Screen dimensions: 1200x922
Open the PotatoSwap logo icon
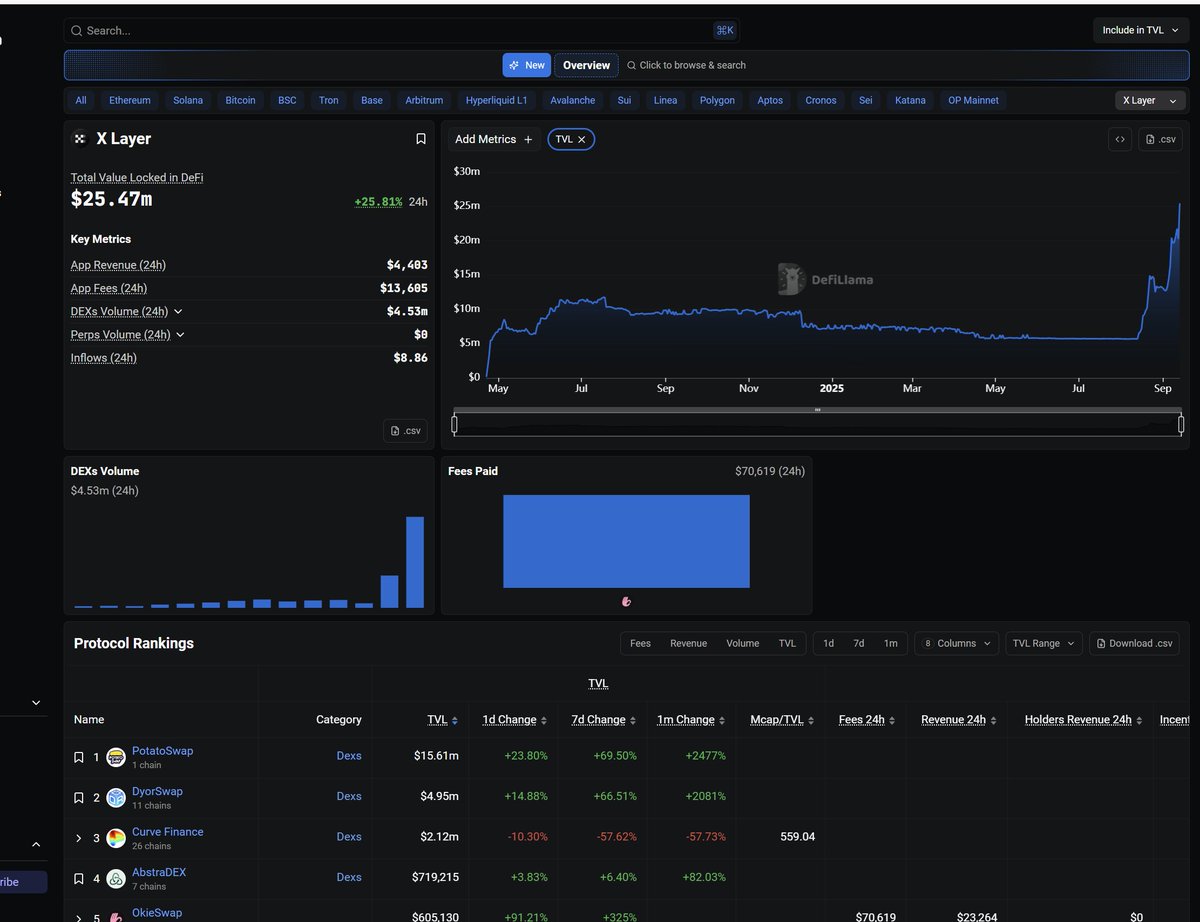click(116, 757)
